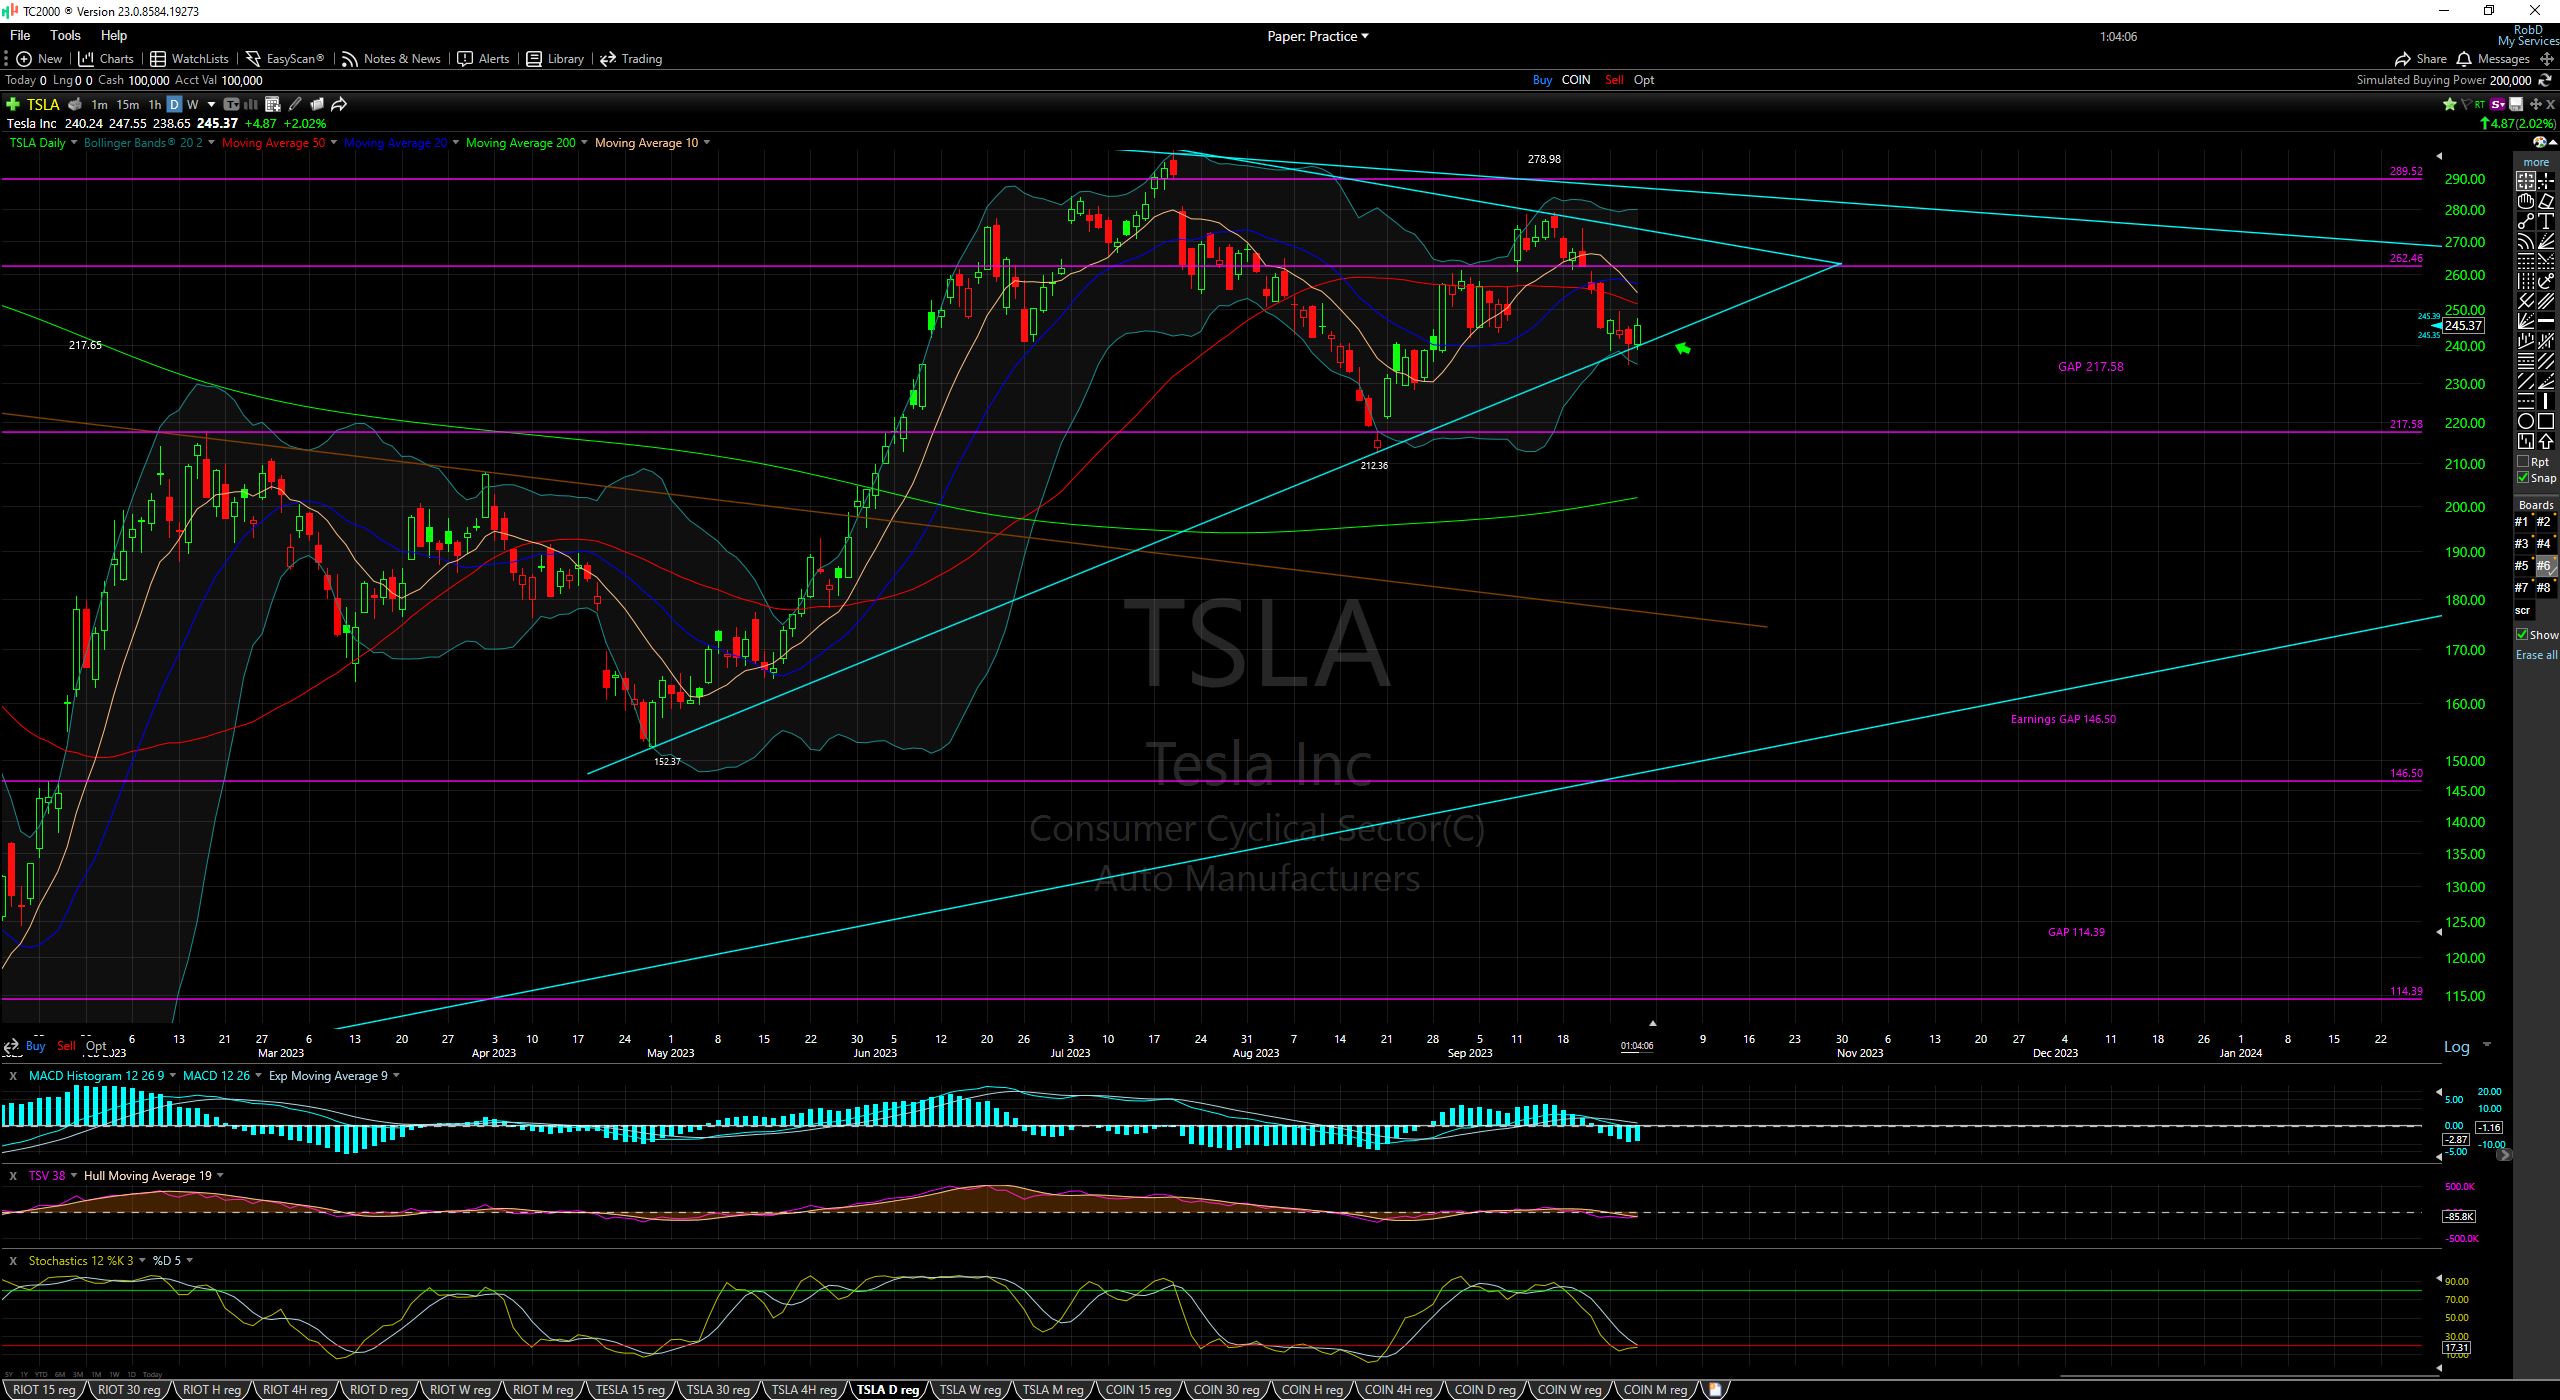Click the Messages bell button
The width and height of the screenshot is (2560, 1400).
2492,59
